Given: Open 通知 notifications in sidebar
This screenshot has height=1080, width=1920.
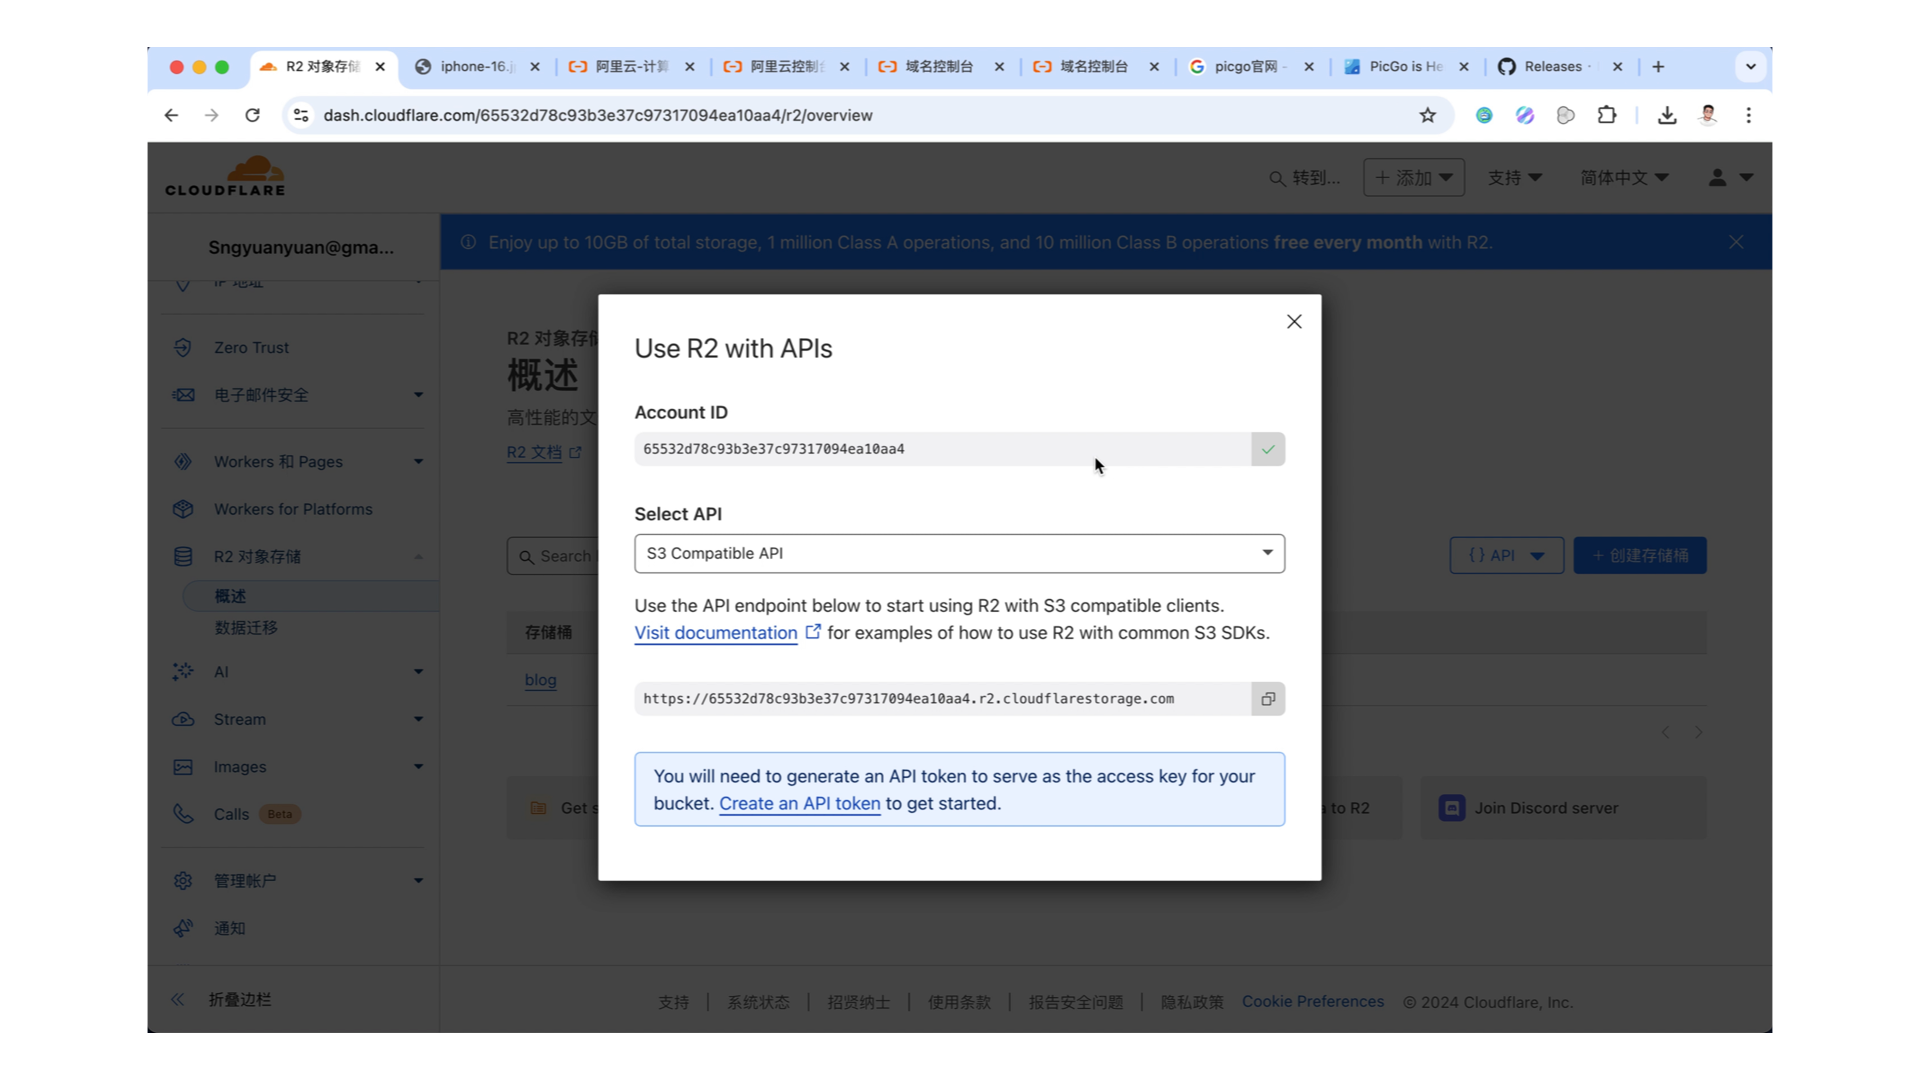Looking at the screenshot, I should coord(229,928).
